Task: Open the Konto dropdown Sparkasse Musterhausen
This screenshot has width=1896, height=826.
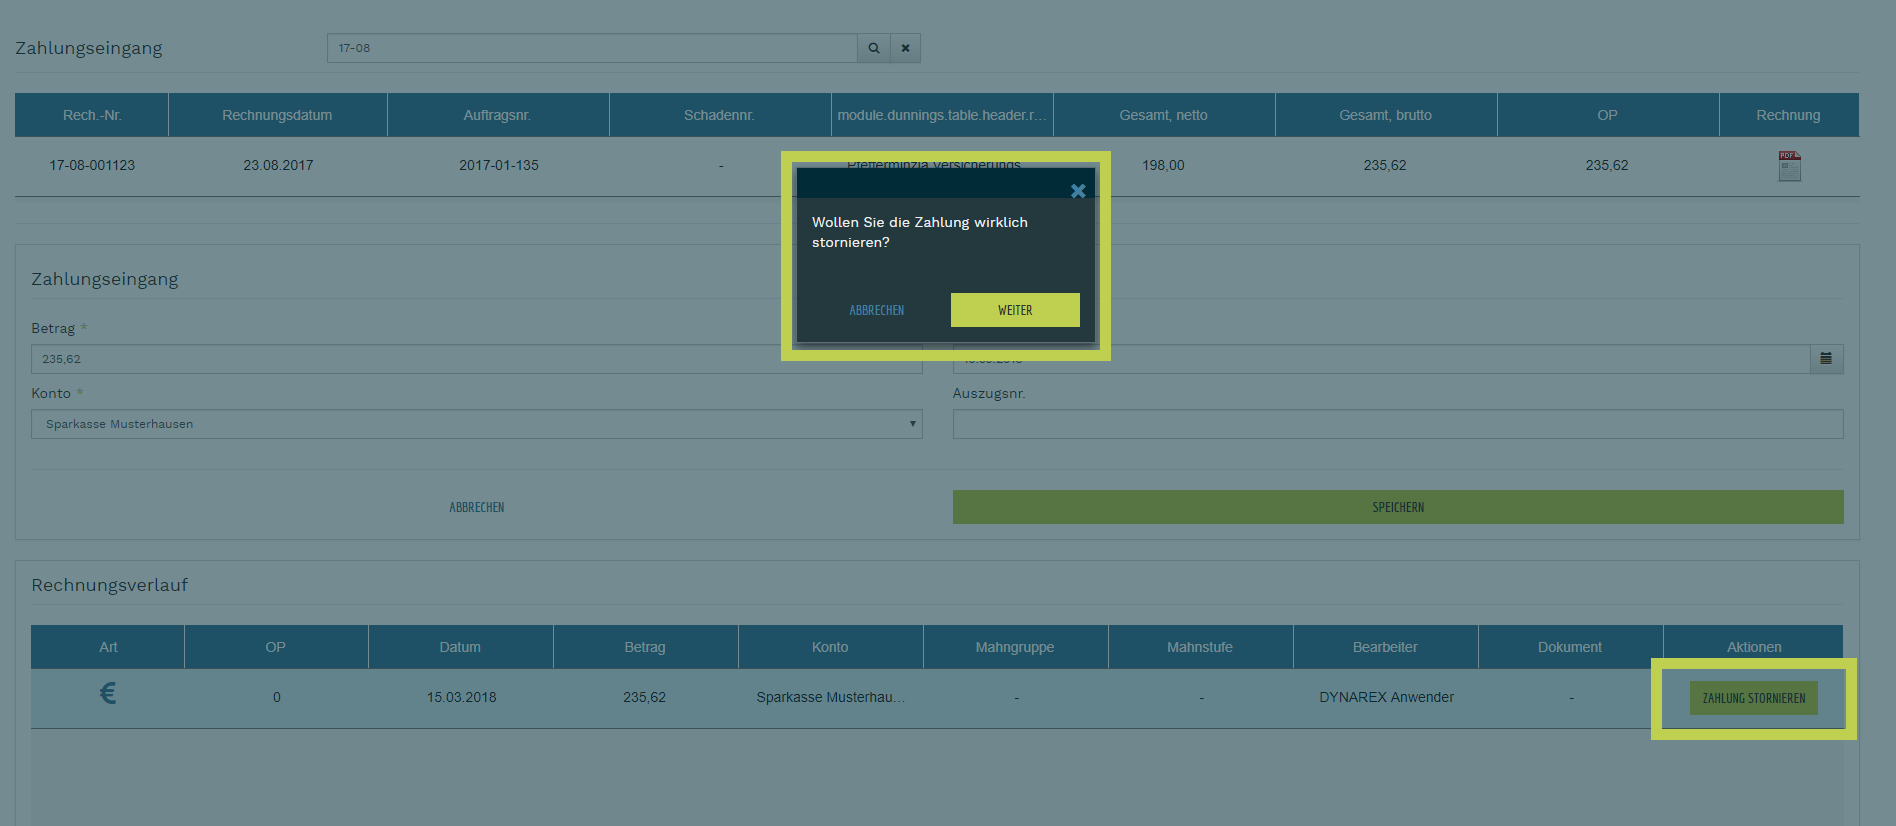Action: tap(476, 424)
